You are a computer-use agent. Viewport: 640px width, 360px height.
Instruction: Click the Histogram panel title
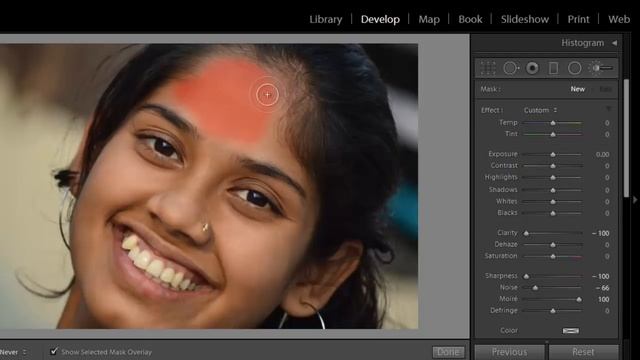tap(582, 43)
